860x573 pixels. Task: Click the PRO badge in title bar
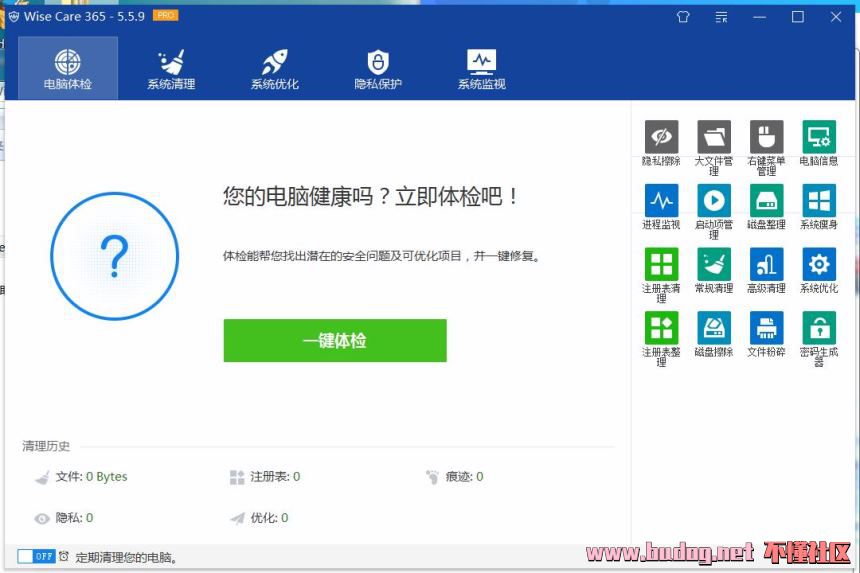click(166, 15)
